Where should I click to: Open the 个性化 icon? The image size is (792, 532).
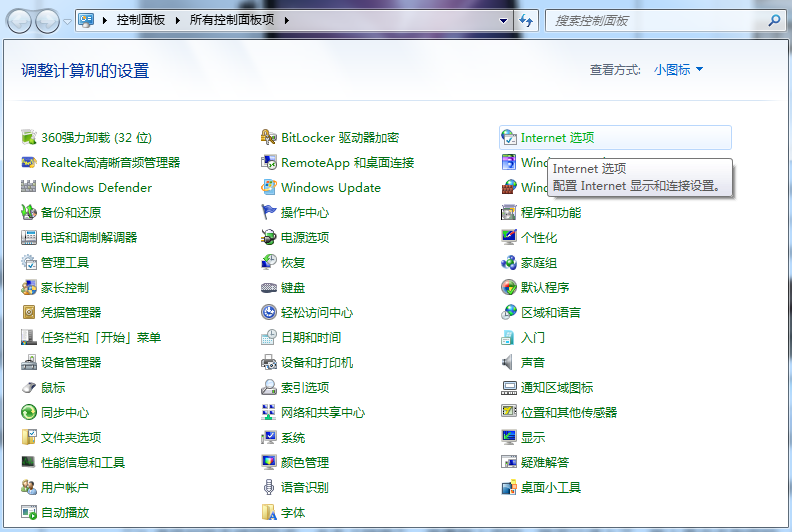point(509,238)
